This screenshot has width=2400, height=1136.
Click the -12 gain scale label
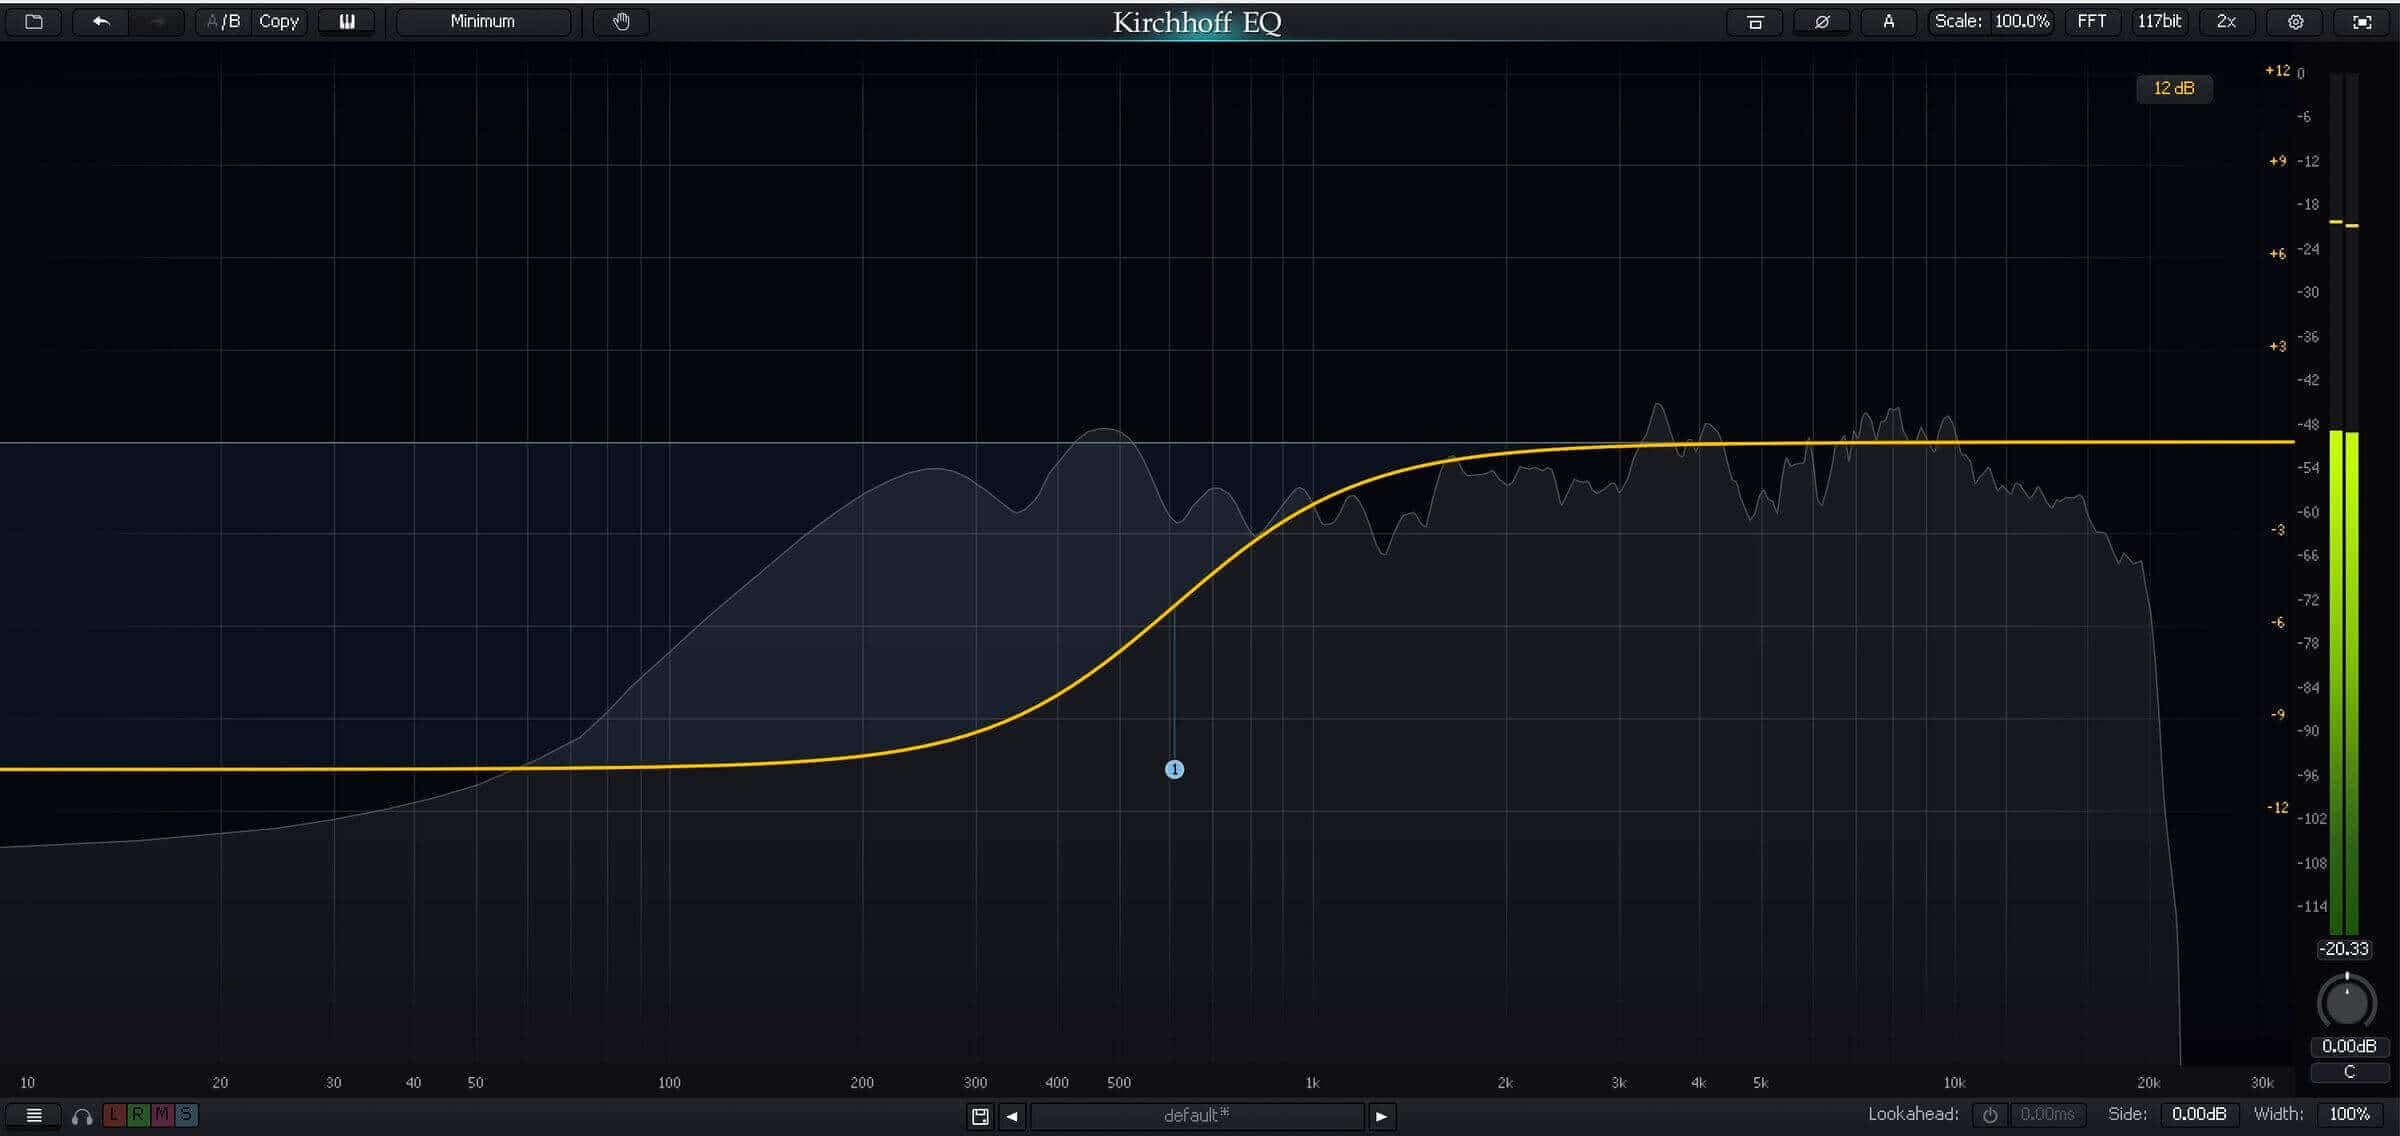pyautogui.click(x=2277, y=807)
